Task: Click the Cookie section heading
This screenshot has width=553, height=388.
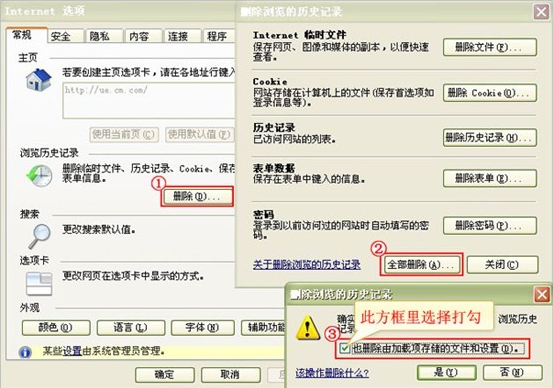Action: (270, 81)
